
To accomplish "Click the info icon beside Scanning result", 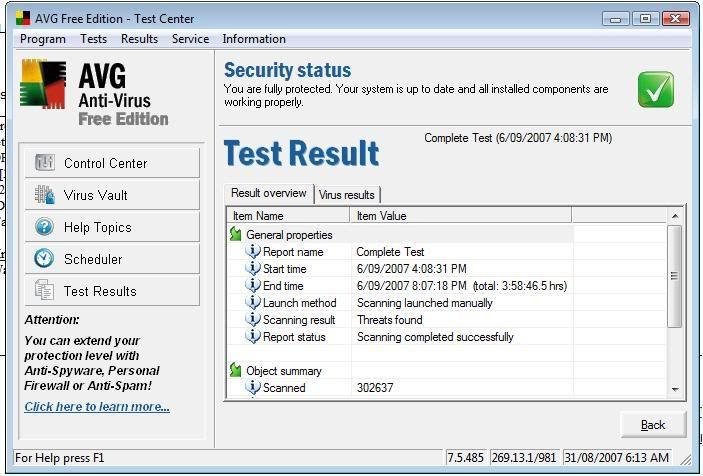I will 253,320.
